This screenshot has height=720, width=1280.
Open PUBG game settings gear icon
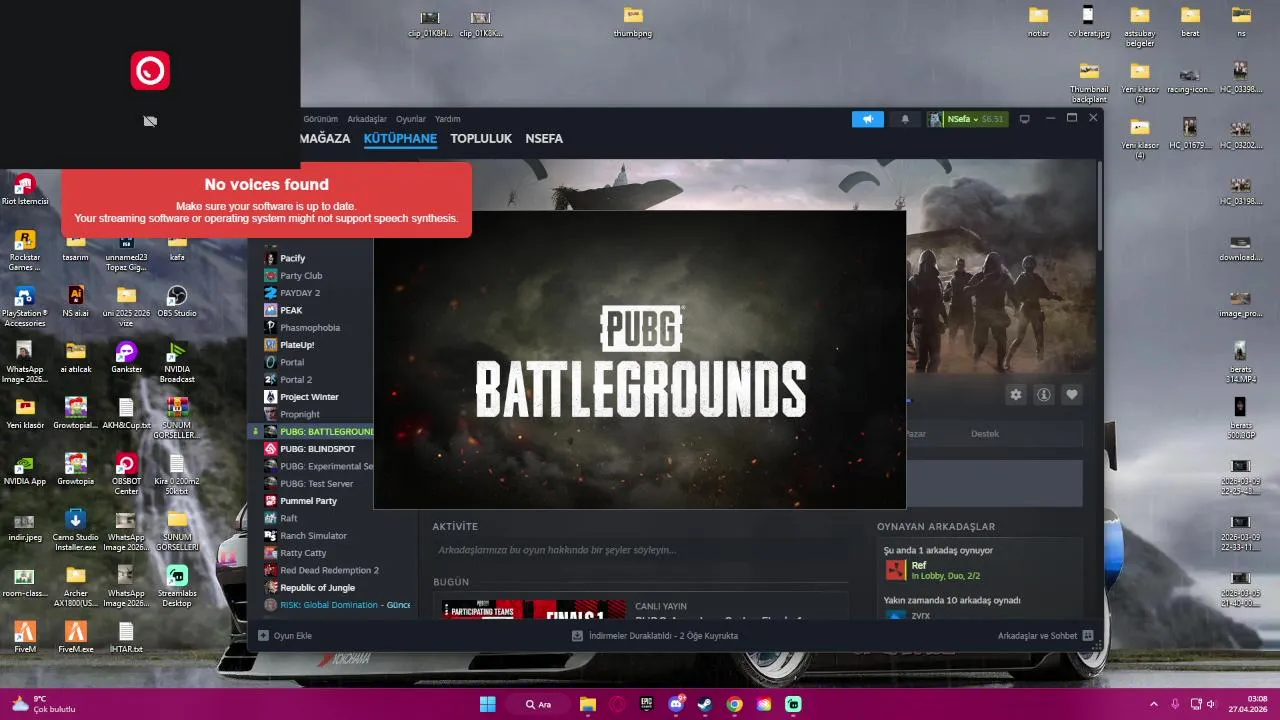[x=1016, y=395]
